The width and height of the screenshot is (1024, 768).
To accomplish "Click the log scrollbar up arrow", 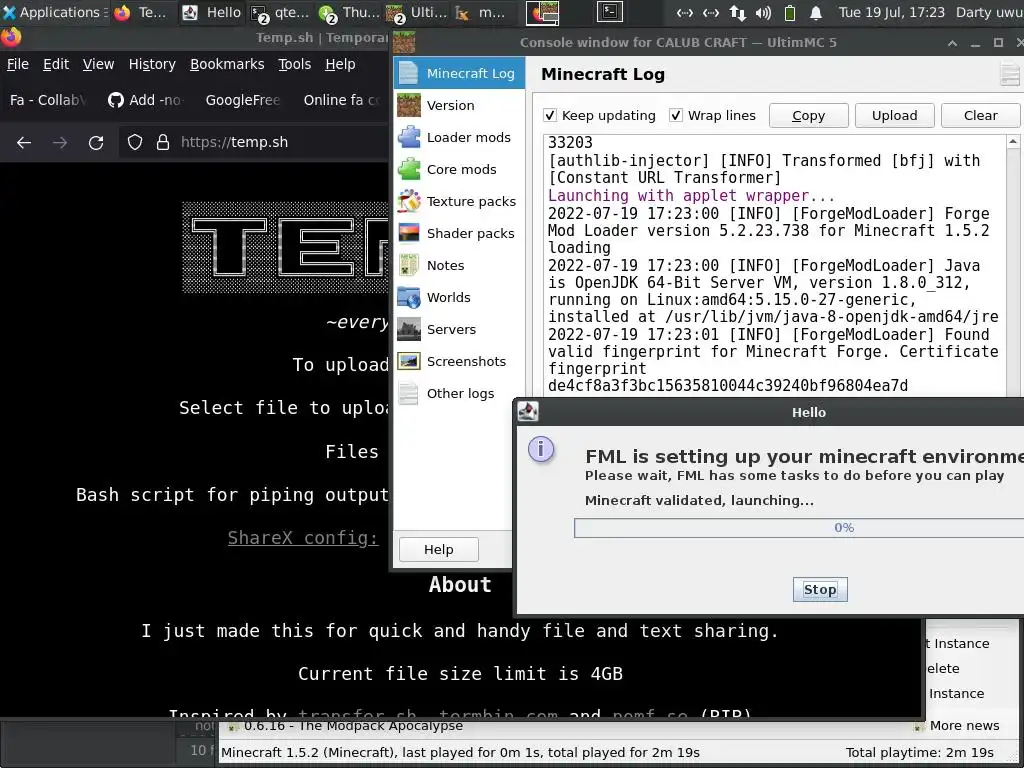I will pyautogui.click(x=1013, y=142).
